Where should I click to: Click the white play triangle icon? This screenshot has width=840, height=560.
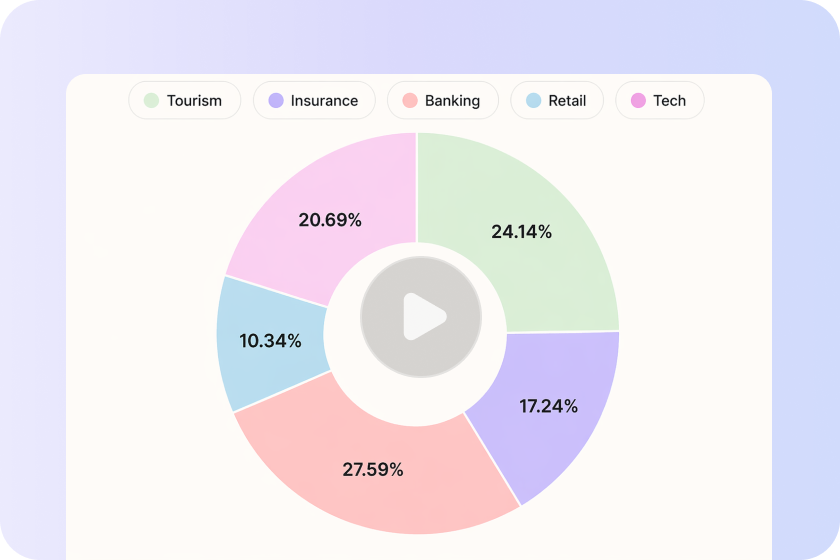424,317
